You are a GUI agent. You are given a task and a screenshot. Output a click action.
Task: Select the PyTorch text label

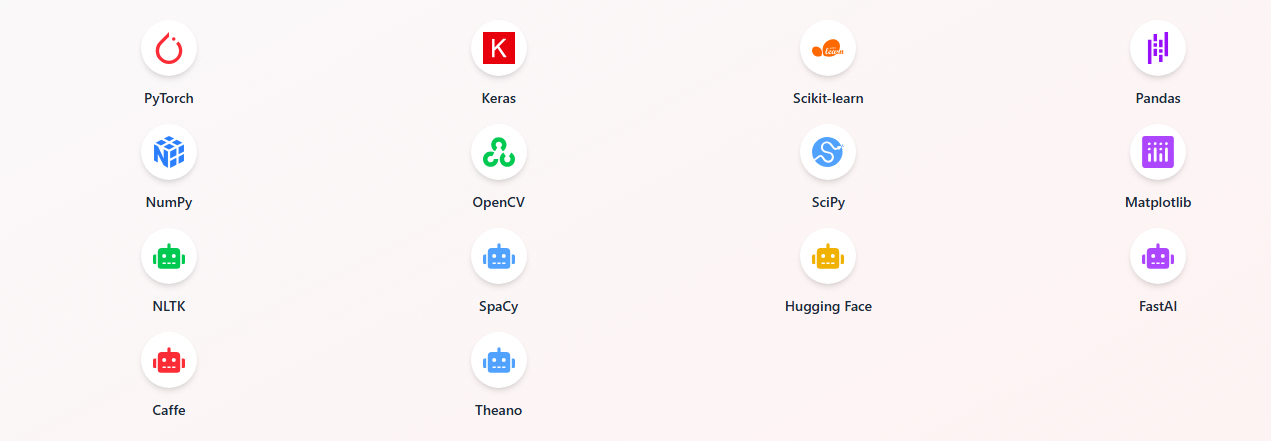[x=169, y=99]
